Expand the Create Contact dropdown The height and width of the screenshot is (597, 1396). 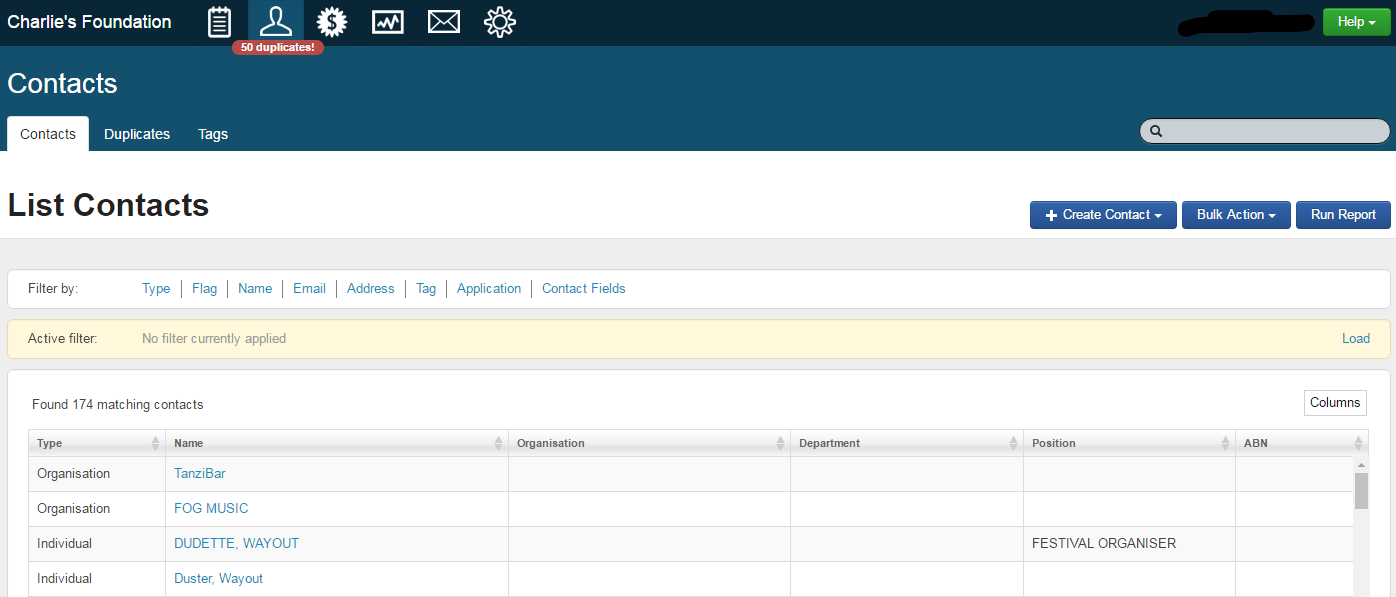click(x=1103, y=215)
